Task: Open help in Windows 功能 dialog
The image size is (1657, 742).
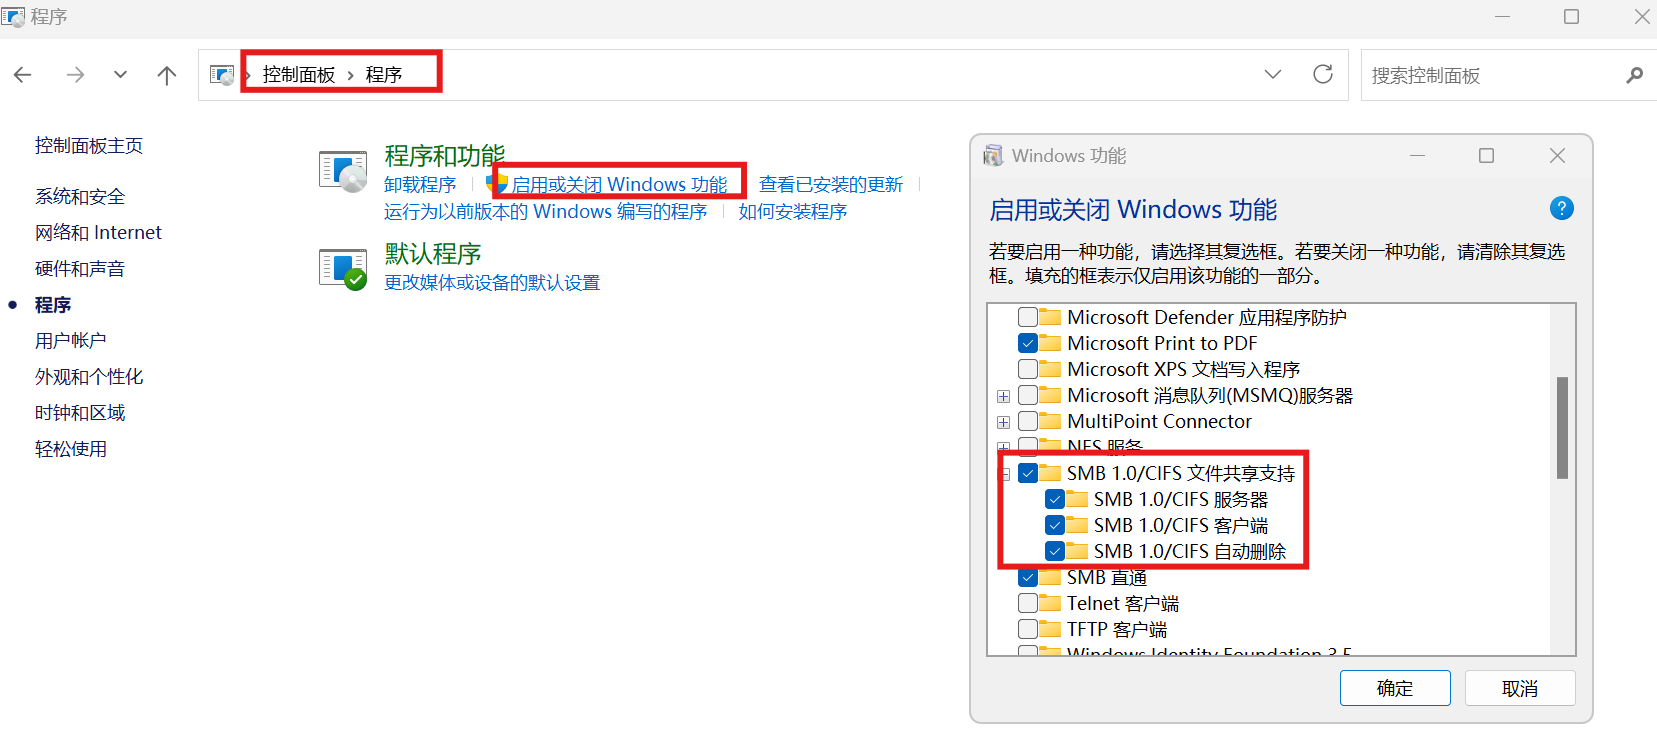Action: [1561, 208]
